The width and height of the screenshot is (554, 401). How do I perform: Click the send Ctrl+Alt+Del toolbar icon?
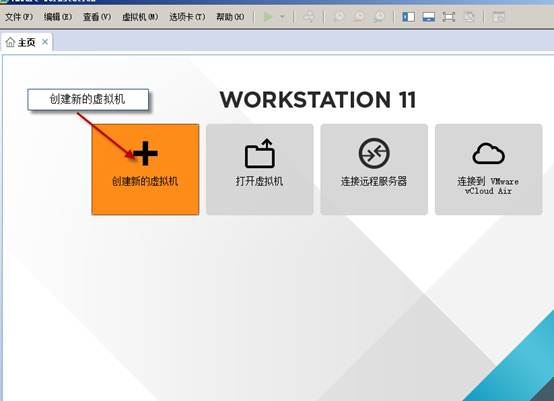pos(309,17)
